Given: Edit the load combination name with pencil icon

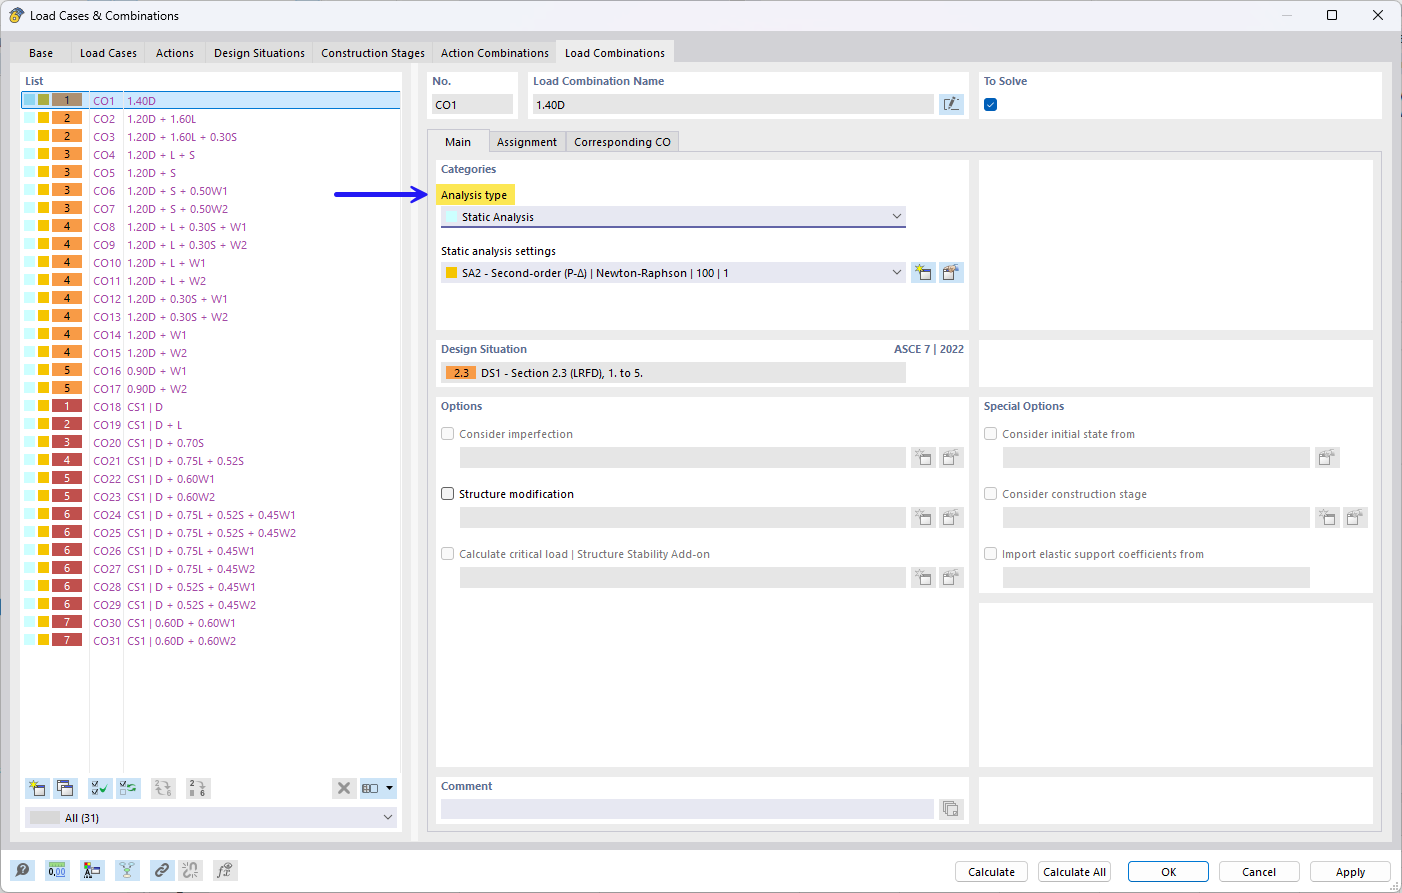Looking at the screenshot, I should pos(951,104).
